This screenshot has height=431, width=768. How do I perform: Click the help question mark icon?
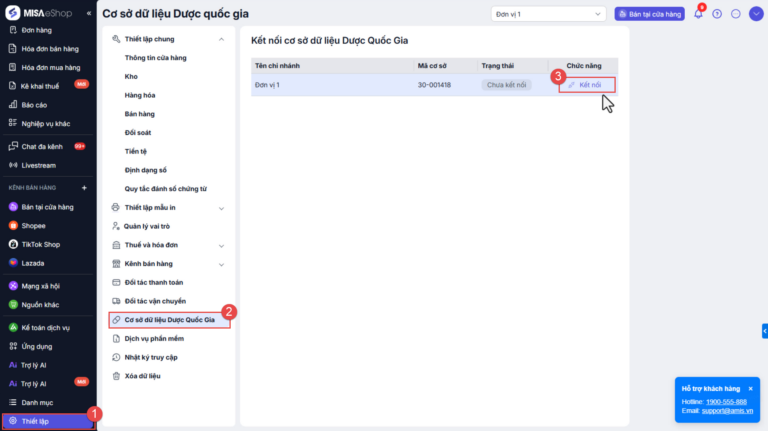[x=717, y=14]
